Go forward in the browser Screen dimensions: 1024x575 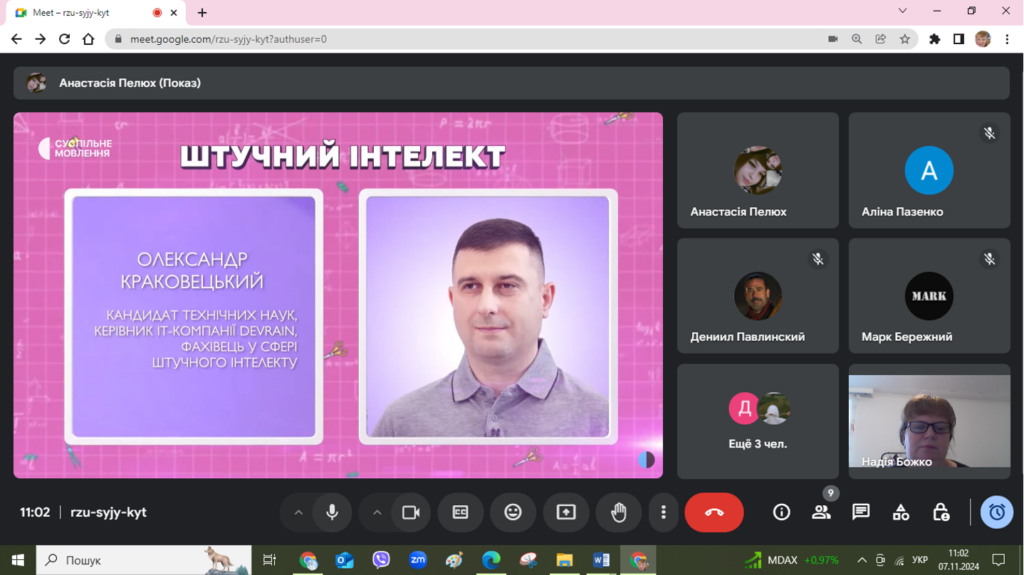tap(40, 39)
